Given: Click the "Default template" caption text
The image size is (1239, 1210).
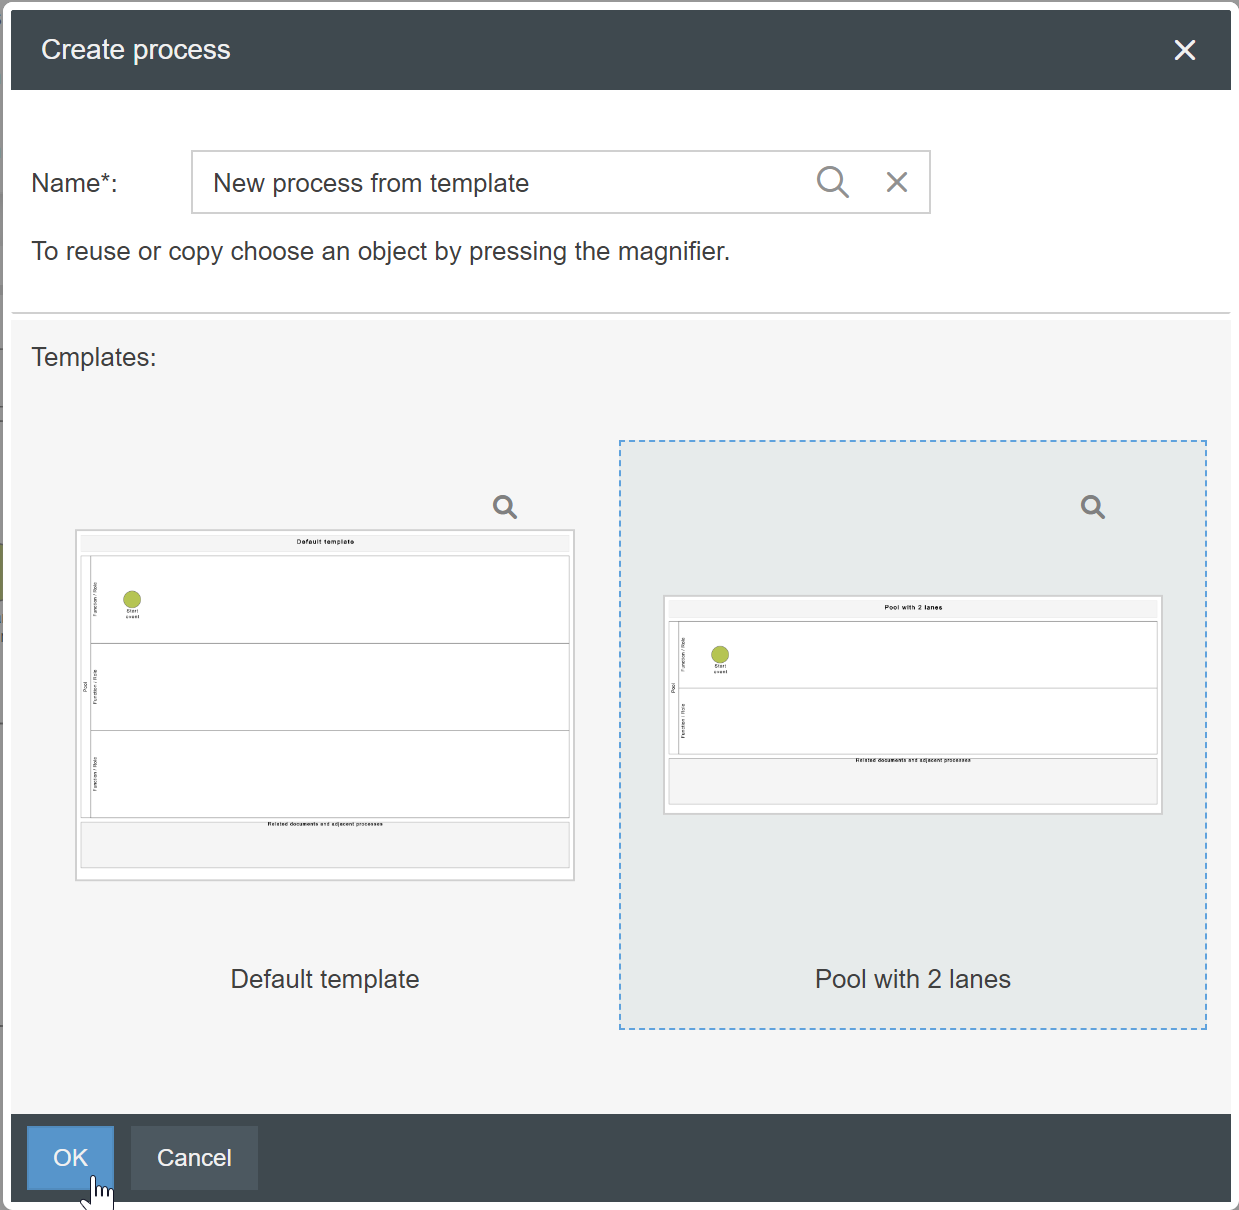Looking at the screenshot, I should [x=325, y=979].
